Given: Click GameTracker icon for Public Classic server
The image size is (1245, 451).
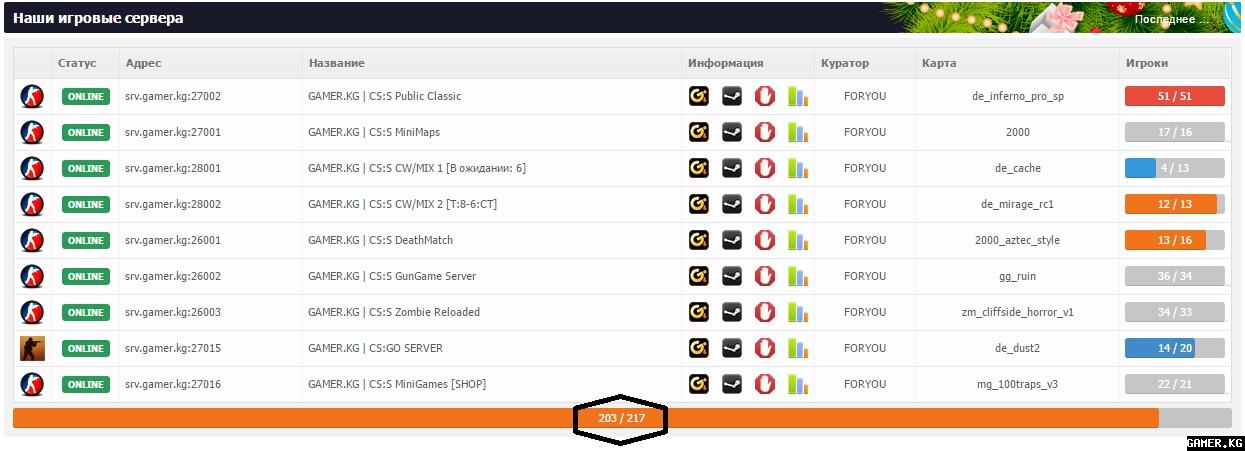Looking at the screenshot, I should pyautogui.click(x=699, y=96).
